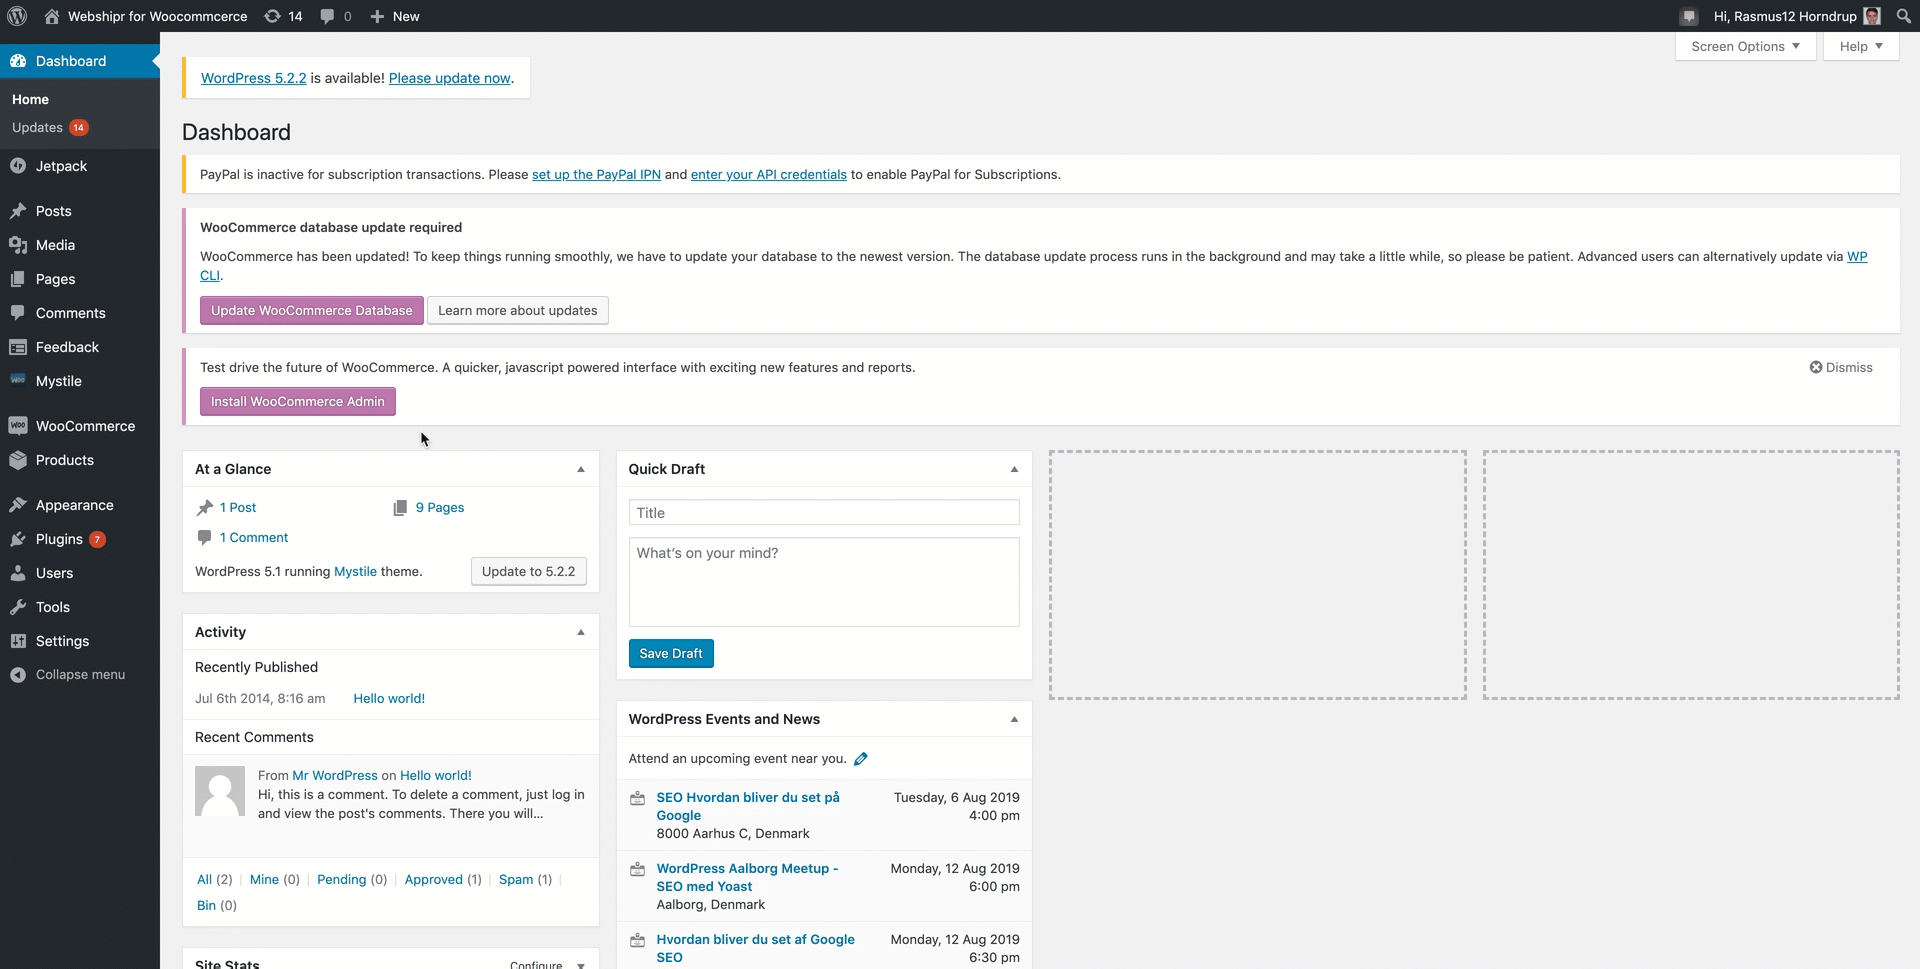Image resolution: width=1920 pixels, height=969 pixels.
Task: Open WordPress Aalborg Meetup event link
Action: 747,877
